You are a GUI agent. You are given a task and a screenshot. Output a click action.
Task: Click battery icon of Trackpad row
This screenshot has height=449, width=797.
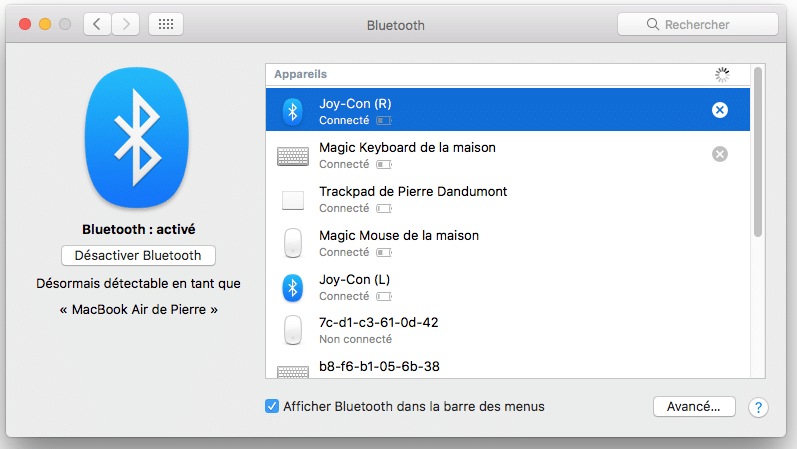pyautogui.click(x=384, y=208)
